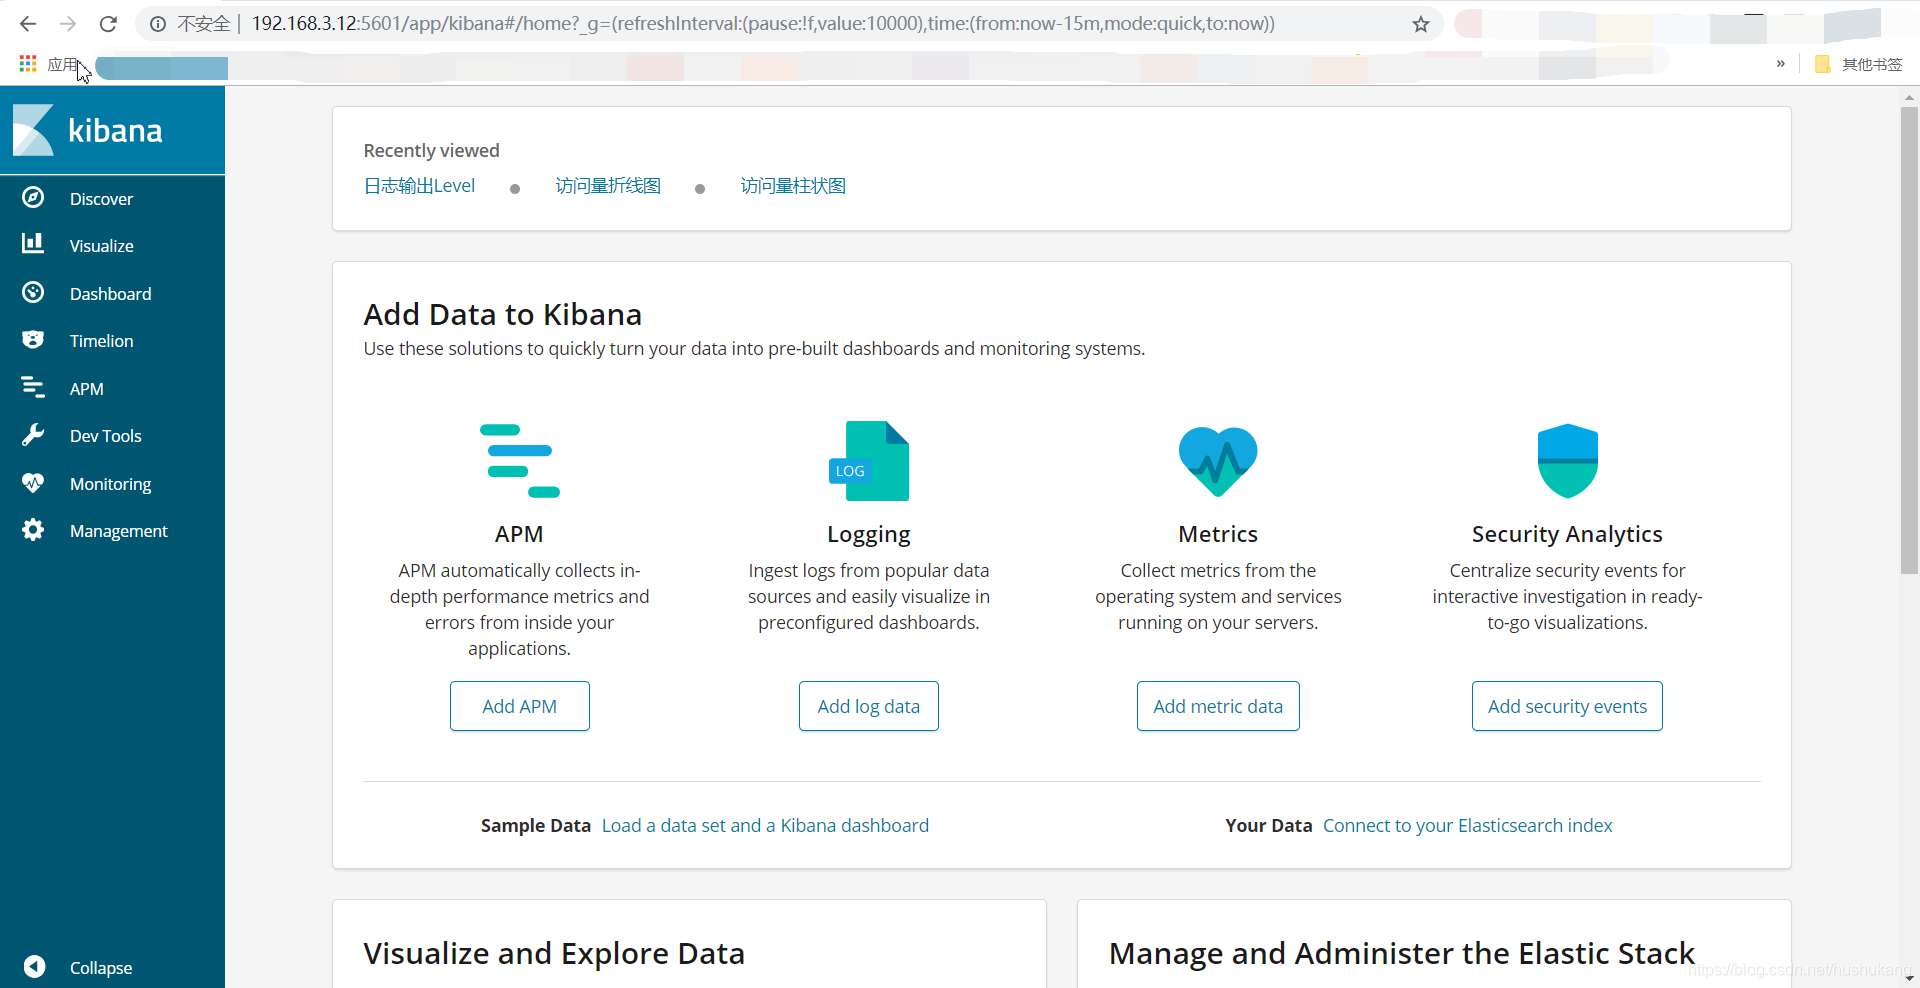The image size is (1920, 988).
Task: Click the Add APM button
Action: coord(519,706)
